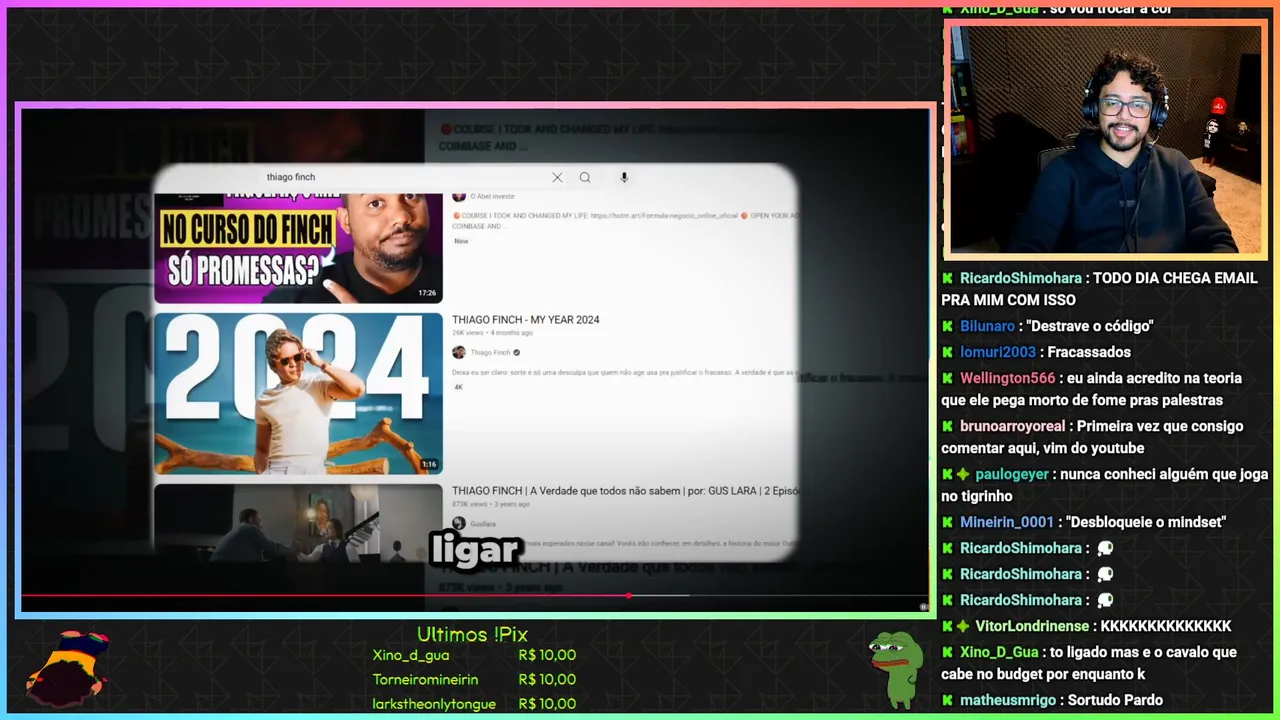Click the larkstheonlytongue Pix entry name
The image size is (1280, 720).
pyautogui.click(x=434, y=704)
